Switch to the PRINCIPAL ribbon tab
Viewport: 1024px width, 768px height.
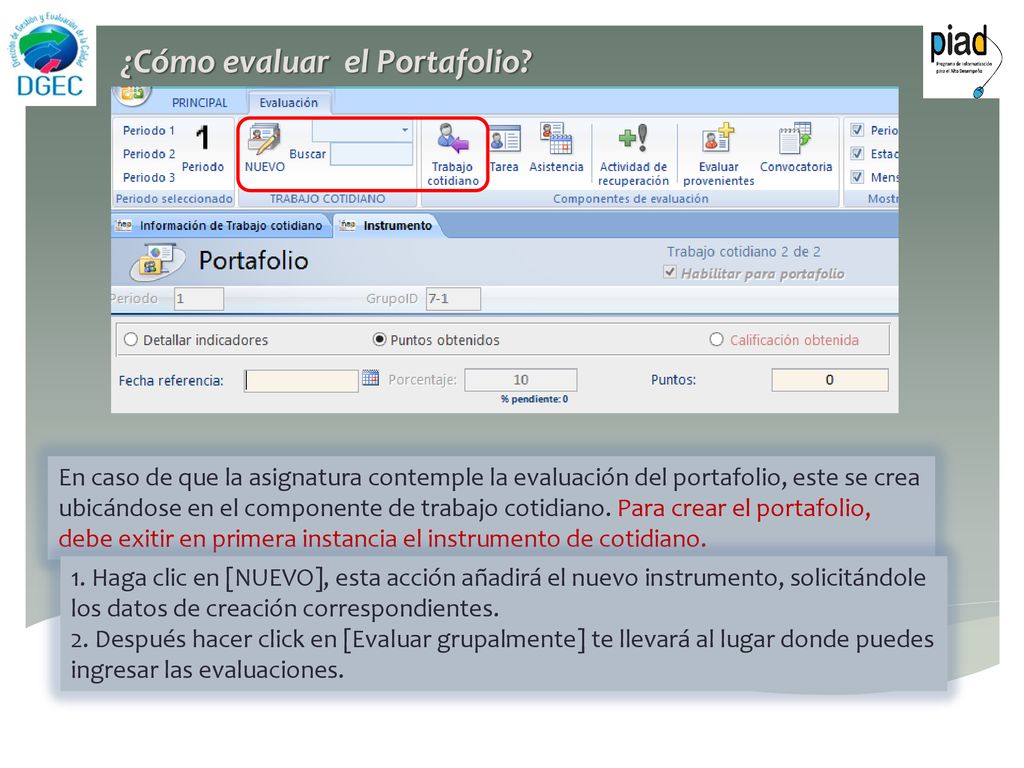click(x=199, y=103)
